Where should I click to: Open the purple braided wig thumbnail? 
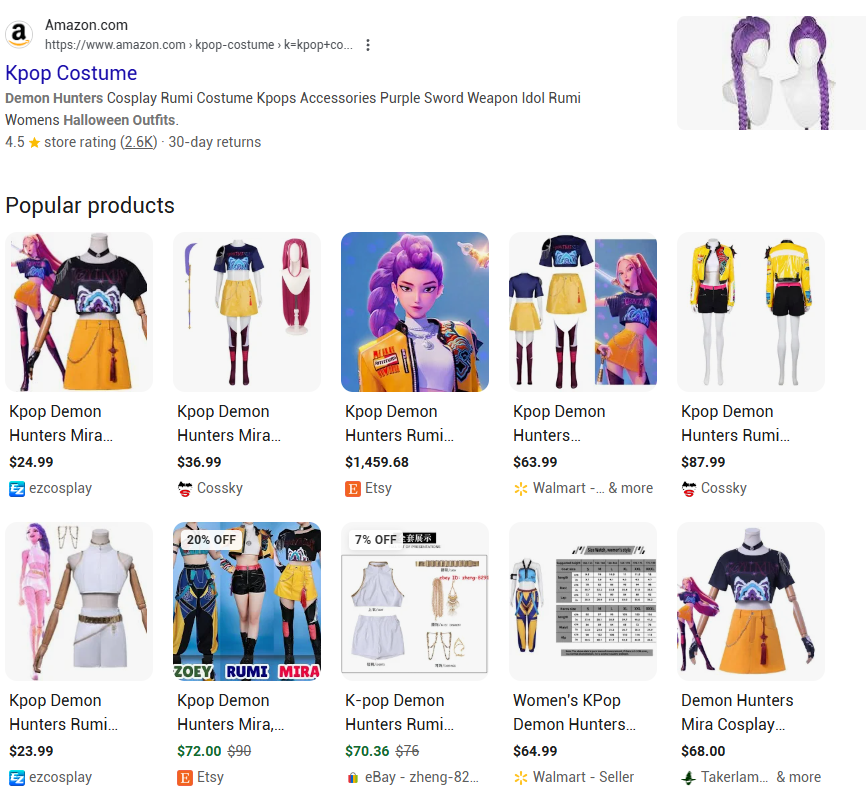(770, 73)
